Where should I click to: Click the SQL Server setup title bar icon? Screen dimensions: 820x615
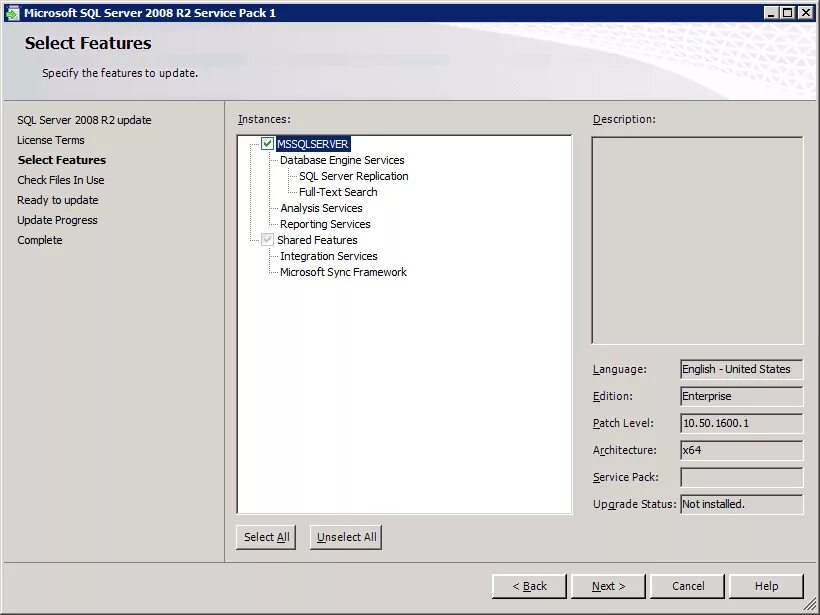(12, 13)
